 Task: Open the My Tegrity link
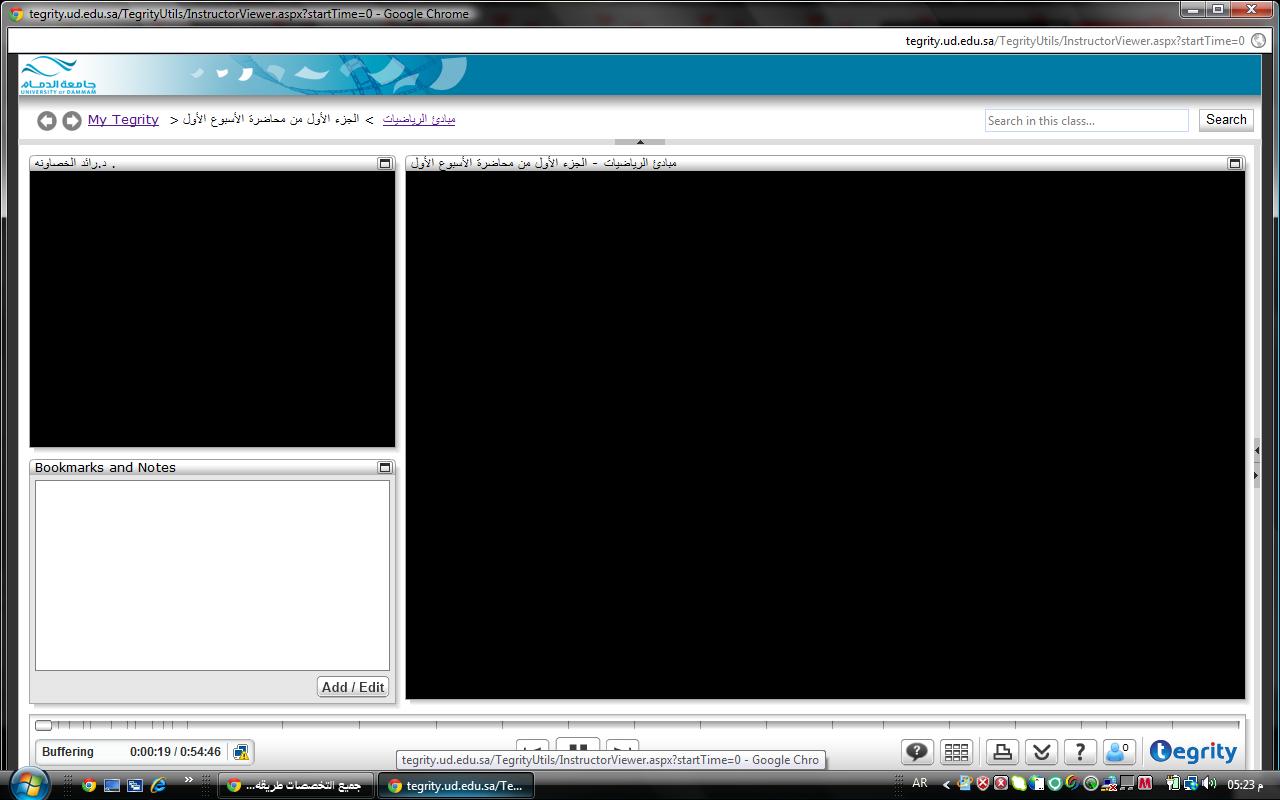(123, 120)
